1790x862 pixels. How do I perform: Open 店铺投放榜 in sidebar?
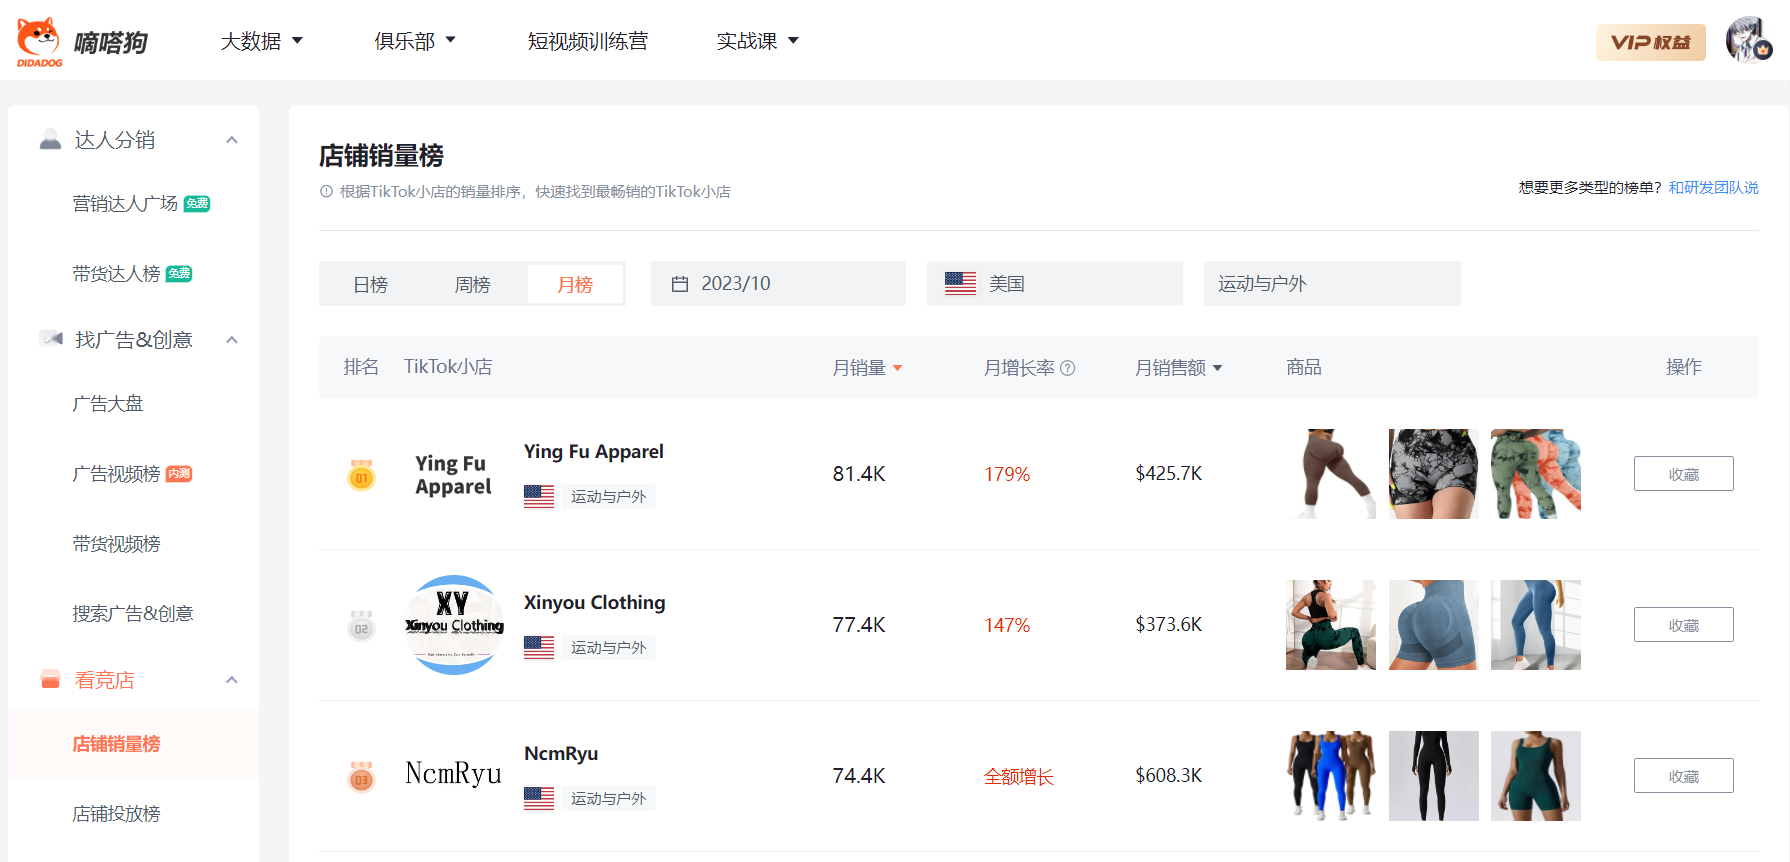click(x=116, y=814)
